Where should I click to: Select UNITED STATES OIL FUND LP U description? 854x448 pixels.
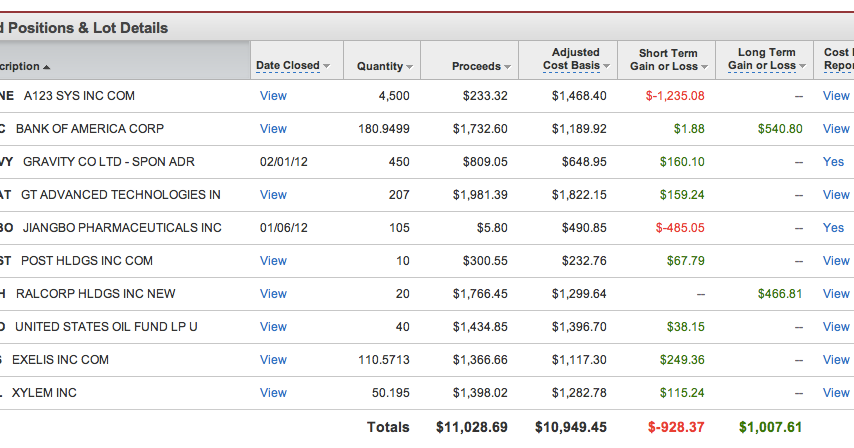tap(106, 327)
